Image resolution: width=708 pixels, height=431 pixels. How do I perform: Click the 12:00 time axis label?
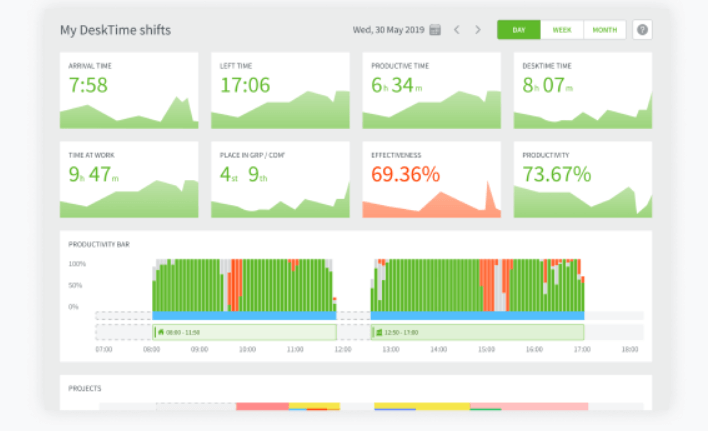coord(343,349)
